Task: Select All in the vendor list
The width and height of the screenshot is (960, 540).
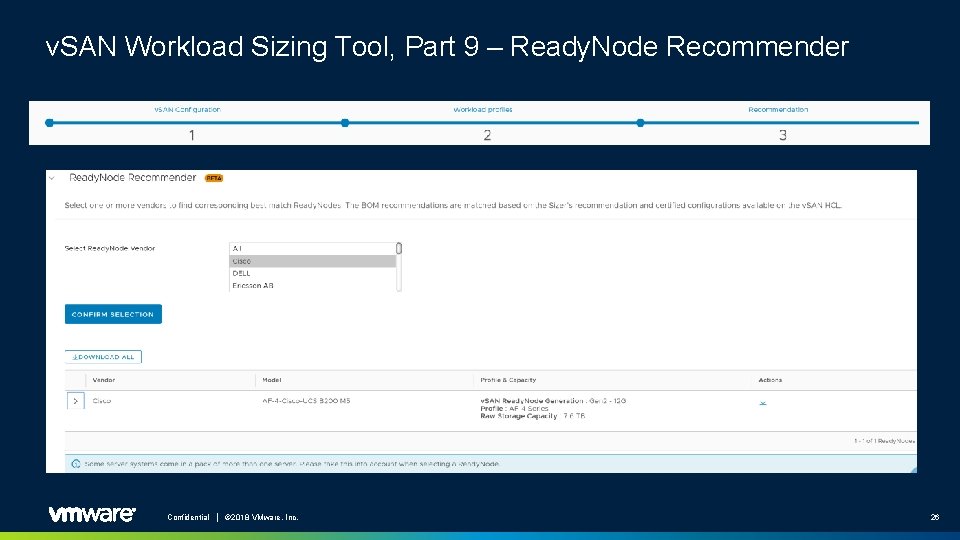Action: (312, 249)
